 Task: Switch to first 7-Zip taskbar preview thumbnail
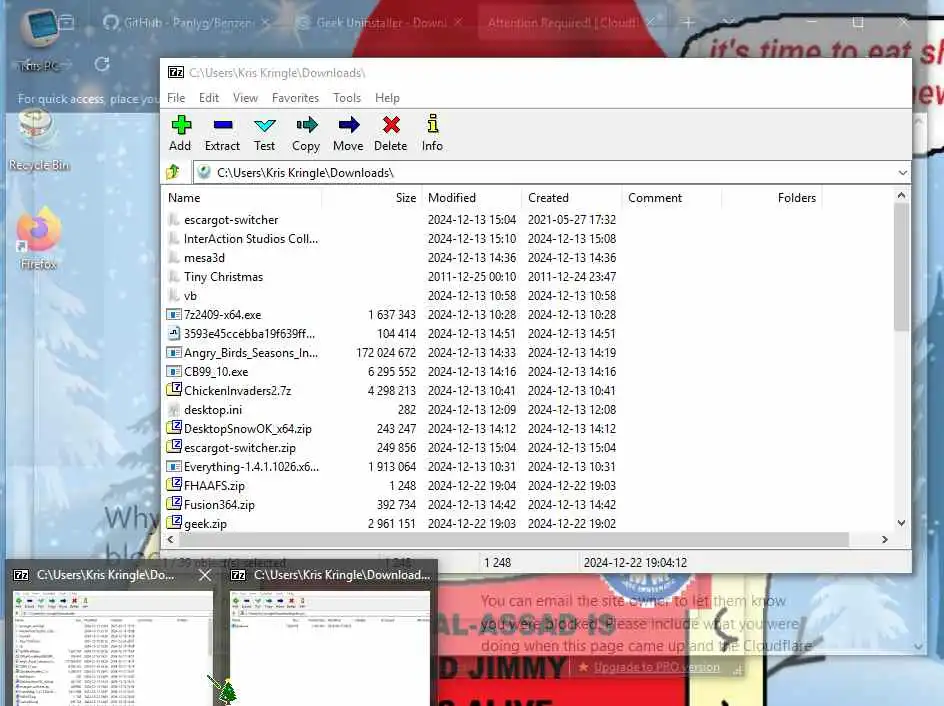tap(113, 647)
